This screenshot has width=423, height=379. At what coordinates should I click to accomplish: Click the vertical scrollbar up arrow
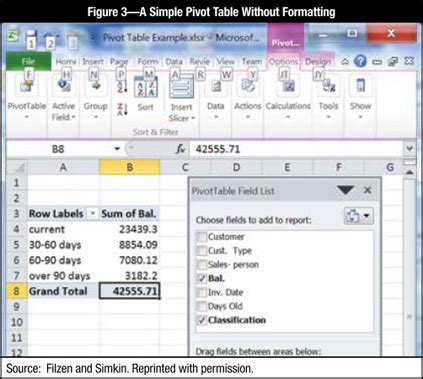pyautogui.click(x=410, y=172)
